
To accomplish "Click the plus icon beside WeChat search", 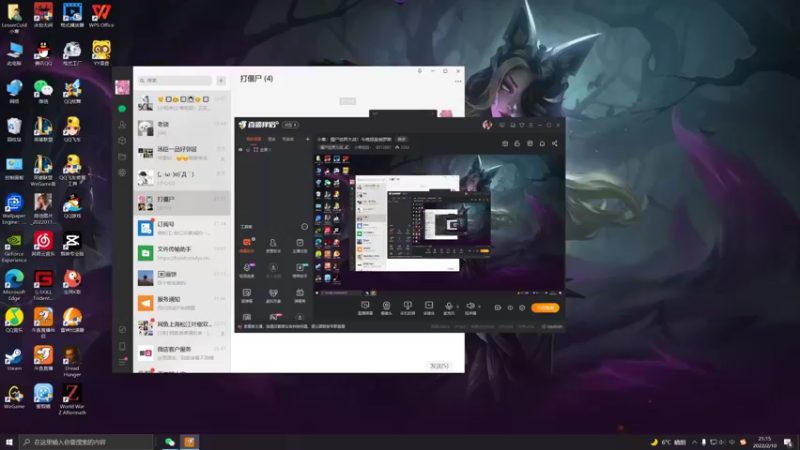I will pyautogui.click(x=221, y=81).
